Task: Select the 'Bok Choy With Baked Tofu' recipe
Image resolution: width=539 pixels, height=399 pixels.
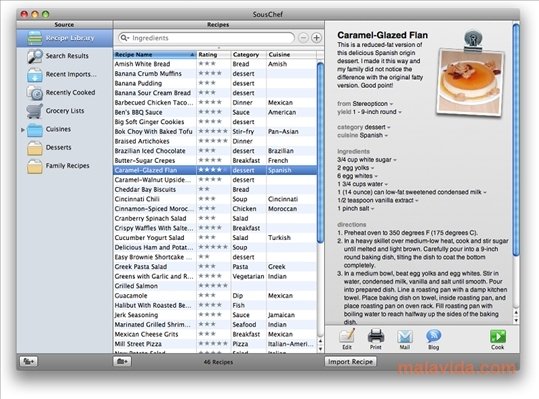Action: pos(153,132)
